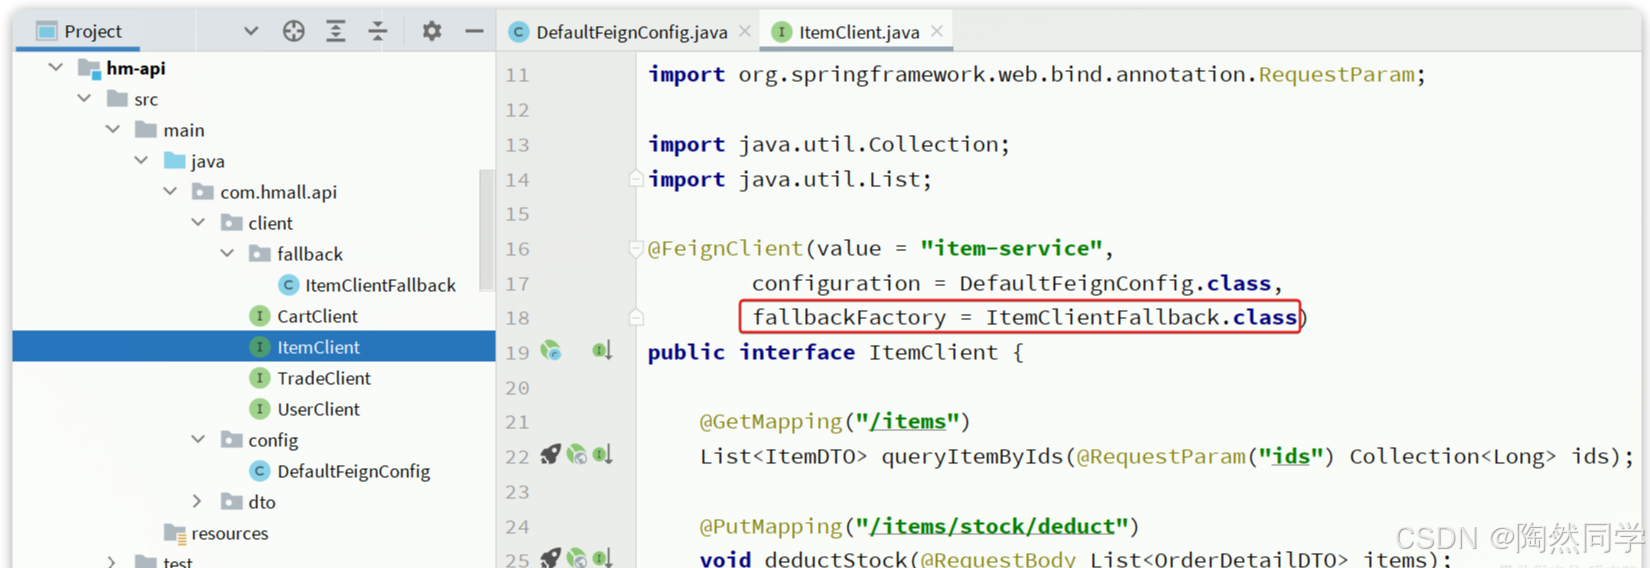
Task: Close the DefaultFeignConfig.java tab
Action: tap(745, 31)
